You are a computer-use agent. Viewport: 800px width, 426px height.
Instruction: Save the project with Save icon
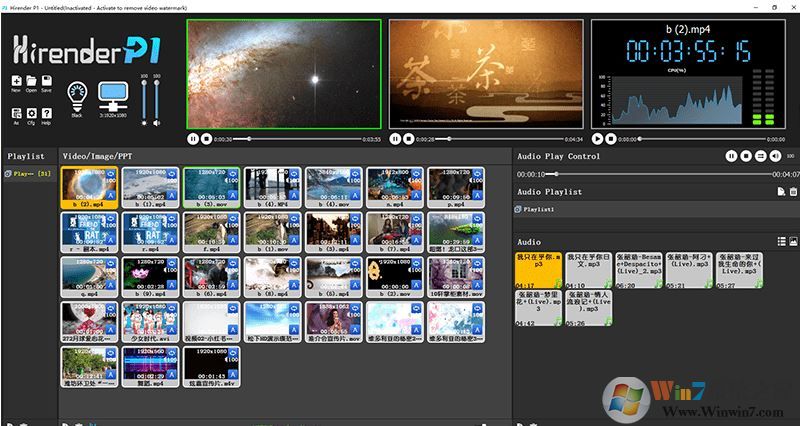click(x=46, y=81)
